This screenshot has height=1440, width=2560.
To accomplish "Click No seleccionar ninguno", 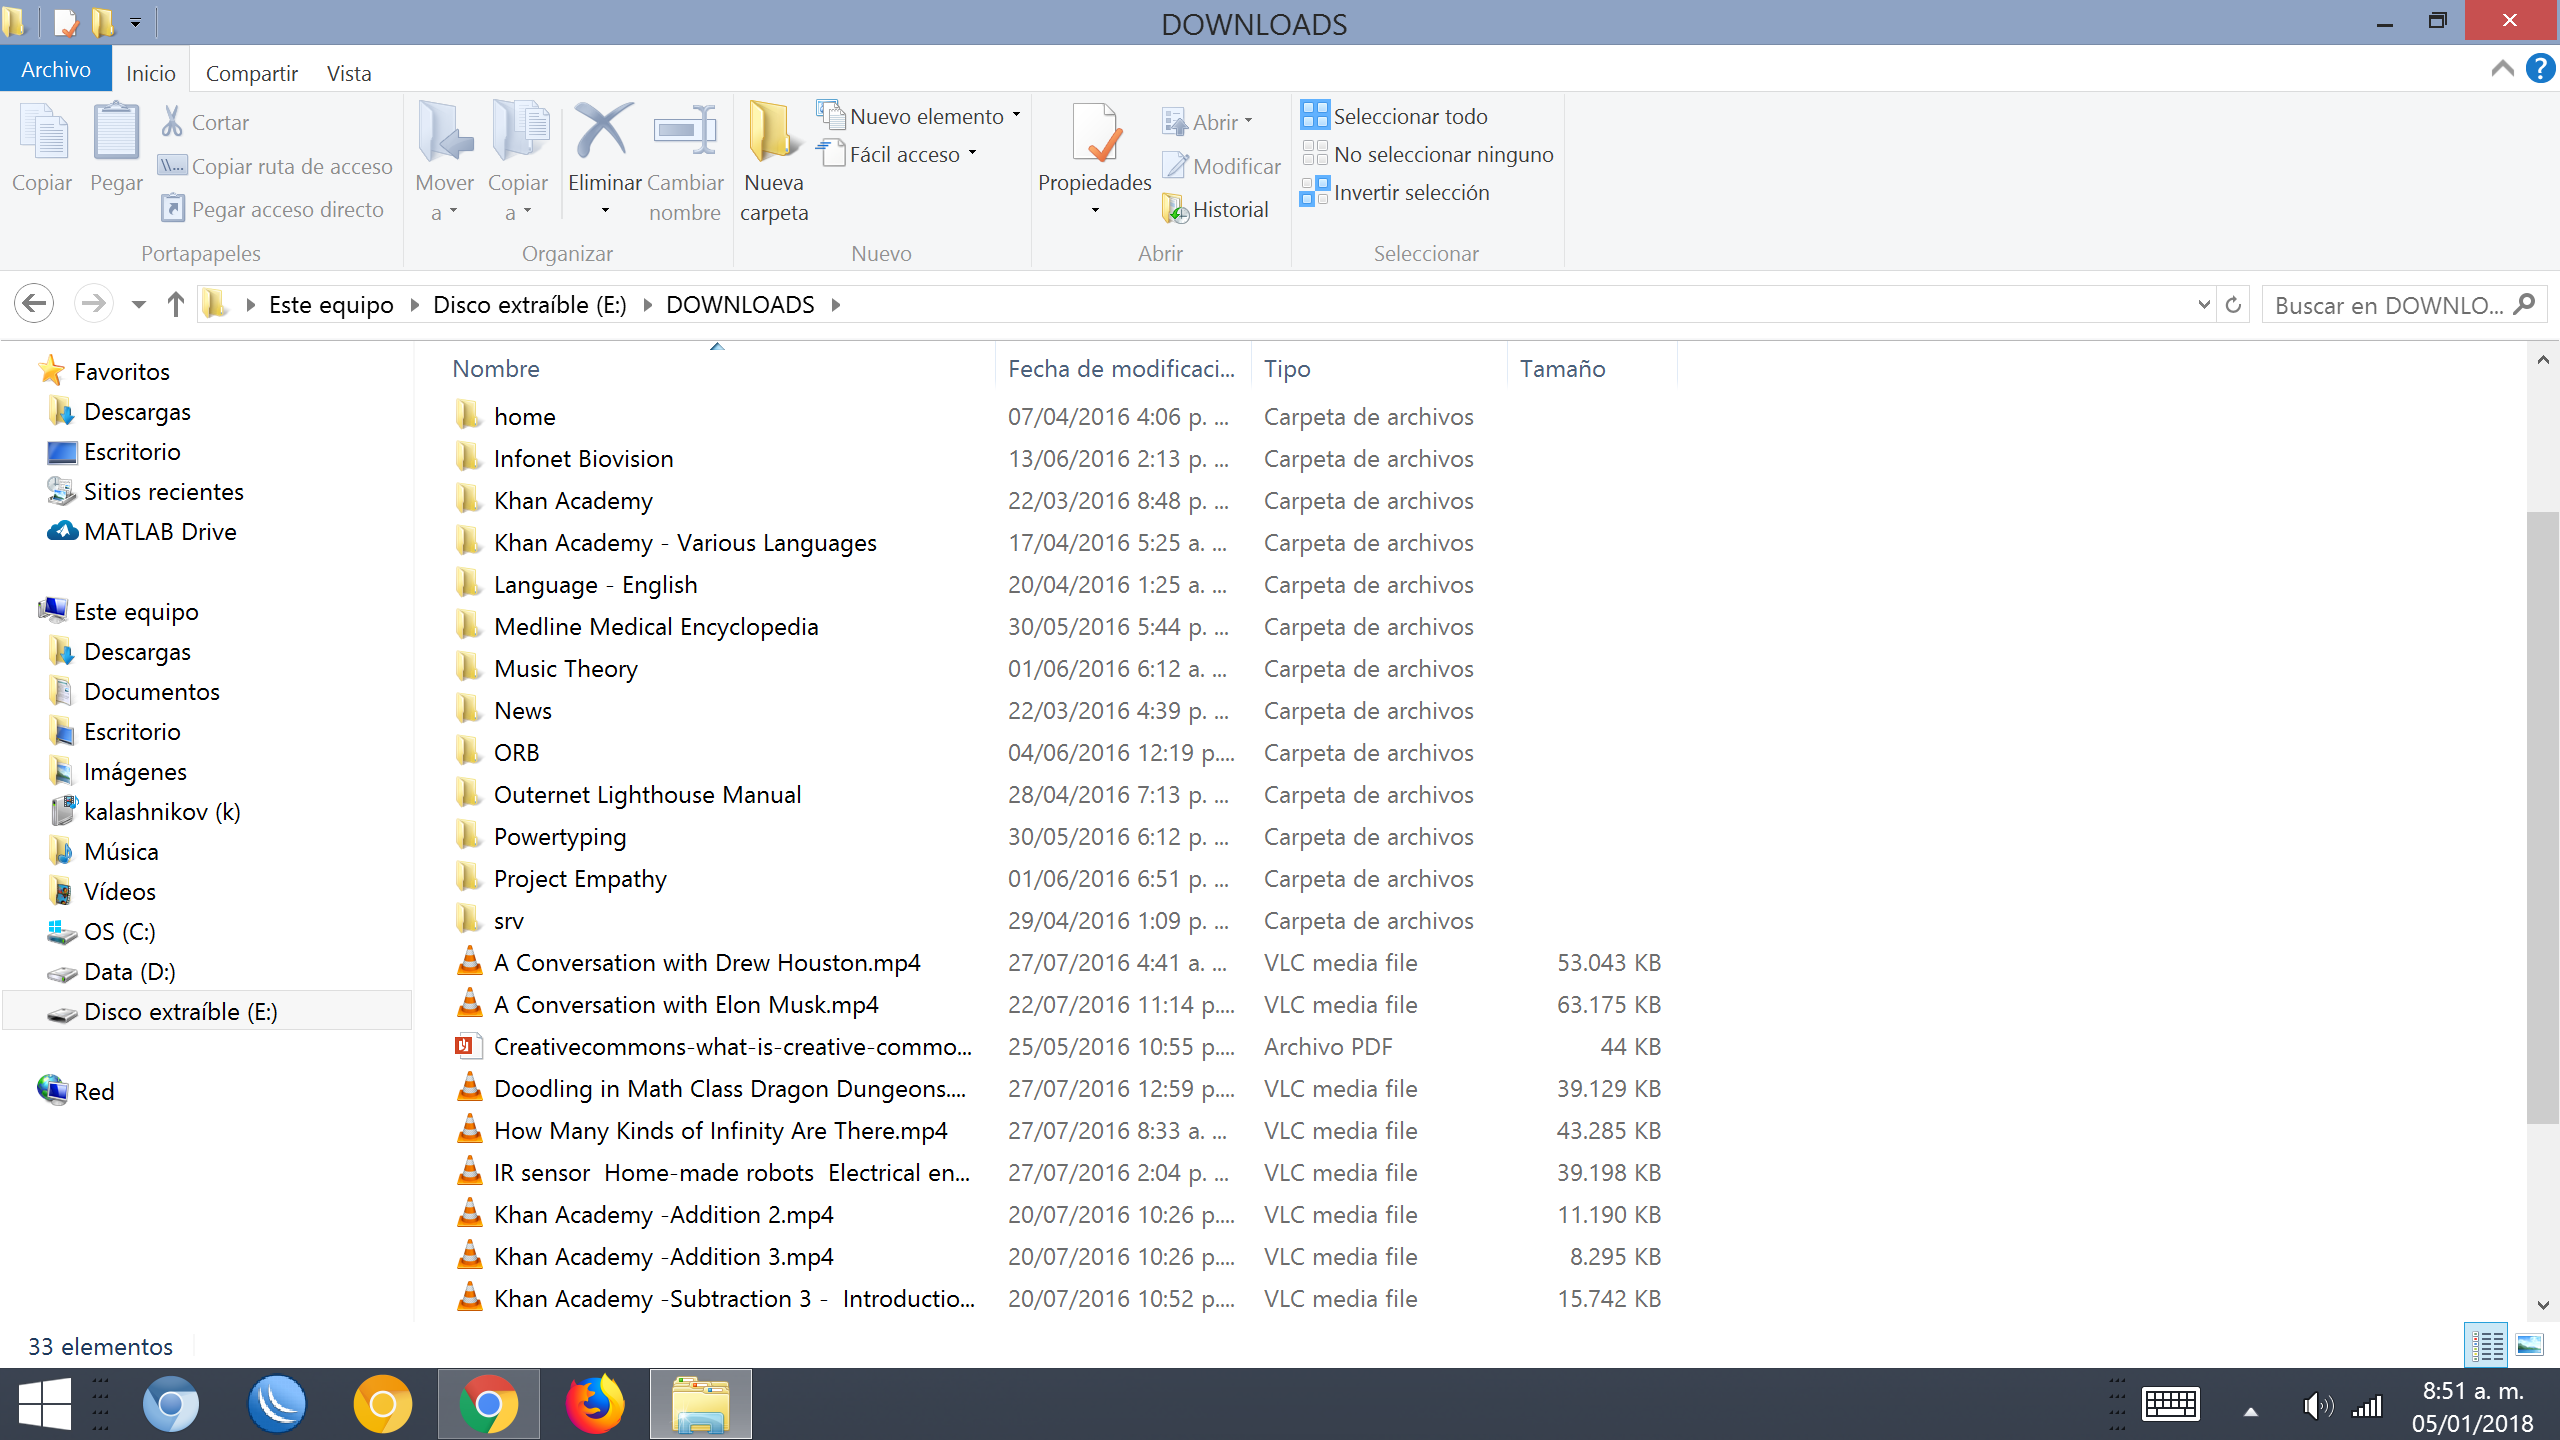I will pos(1427,154).
